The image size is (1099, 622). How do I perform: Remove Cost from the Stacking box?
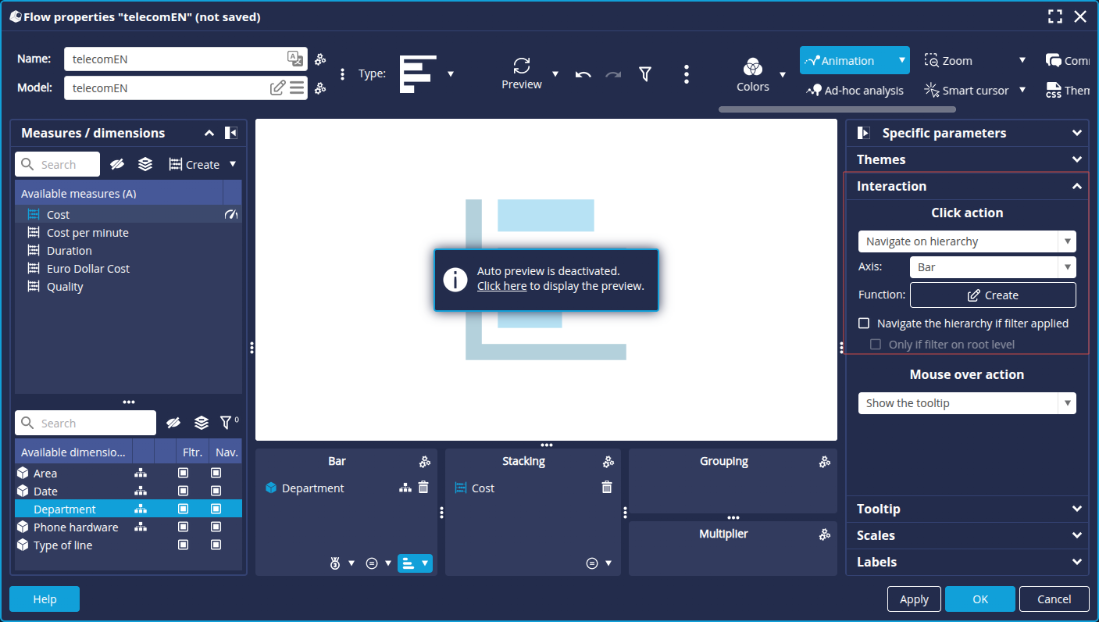tap(606, 488)
